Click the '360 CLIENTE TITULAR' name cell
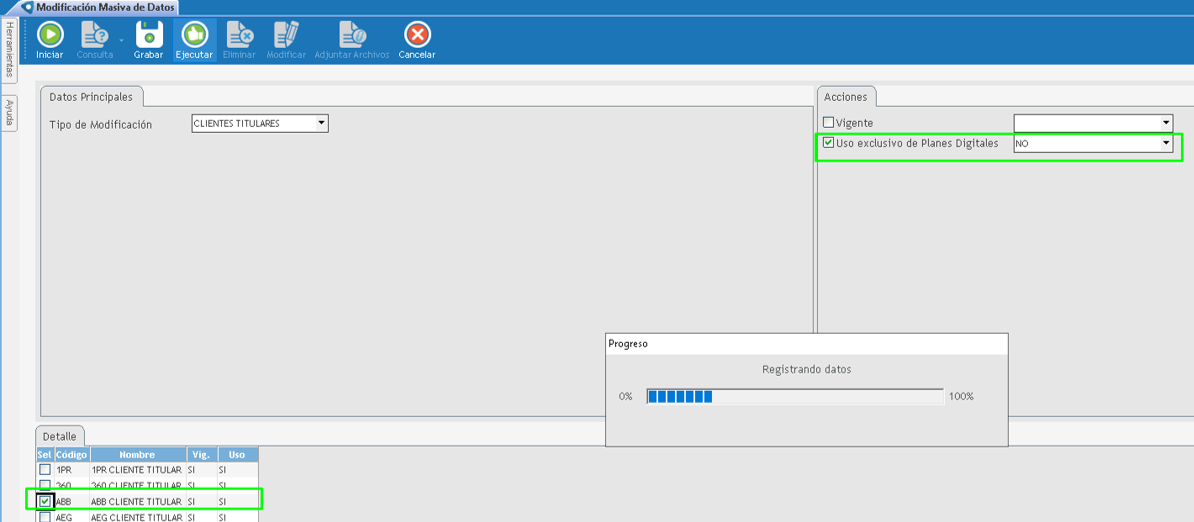 click(x=137, y=485)
